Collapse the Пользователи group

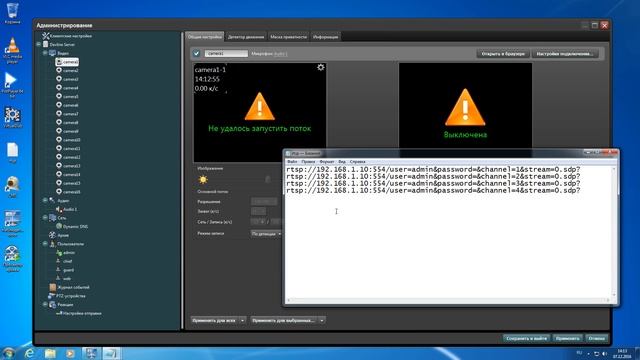point(45,244)
